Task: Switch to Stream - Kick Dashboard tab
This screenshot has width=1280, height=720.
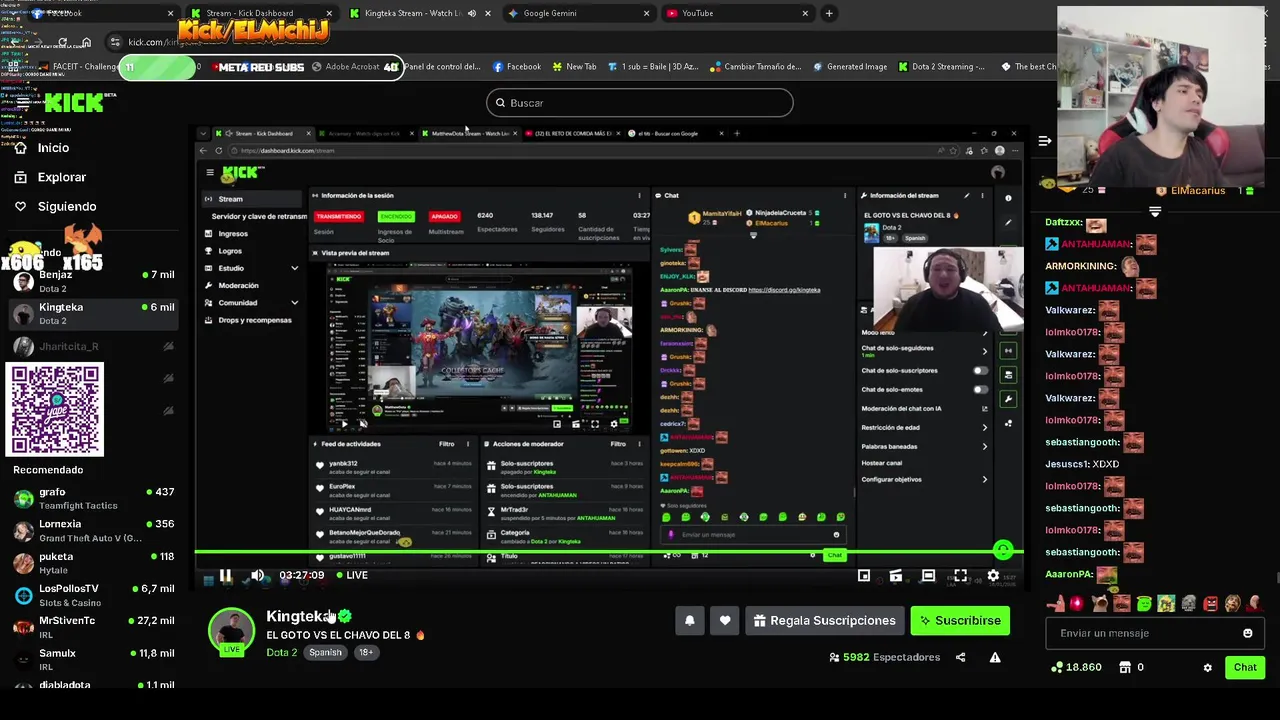Action: (x=260, y=13)
